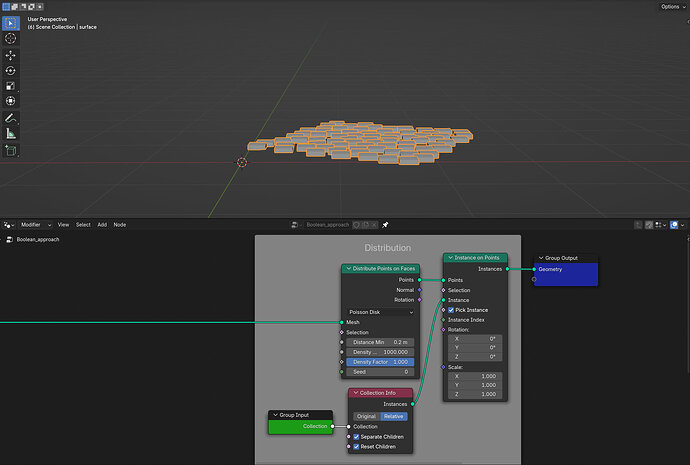Select the Add Cube tool
This screenshot has height=465, width=690.
click(x=10, y=150)
